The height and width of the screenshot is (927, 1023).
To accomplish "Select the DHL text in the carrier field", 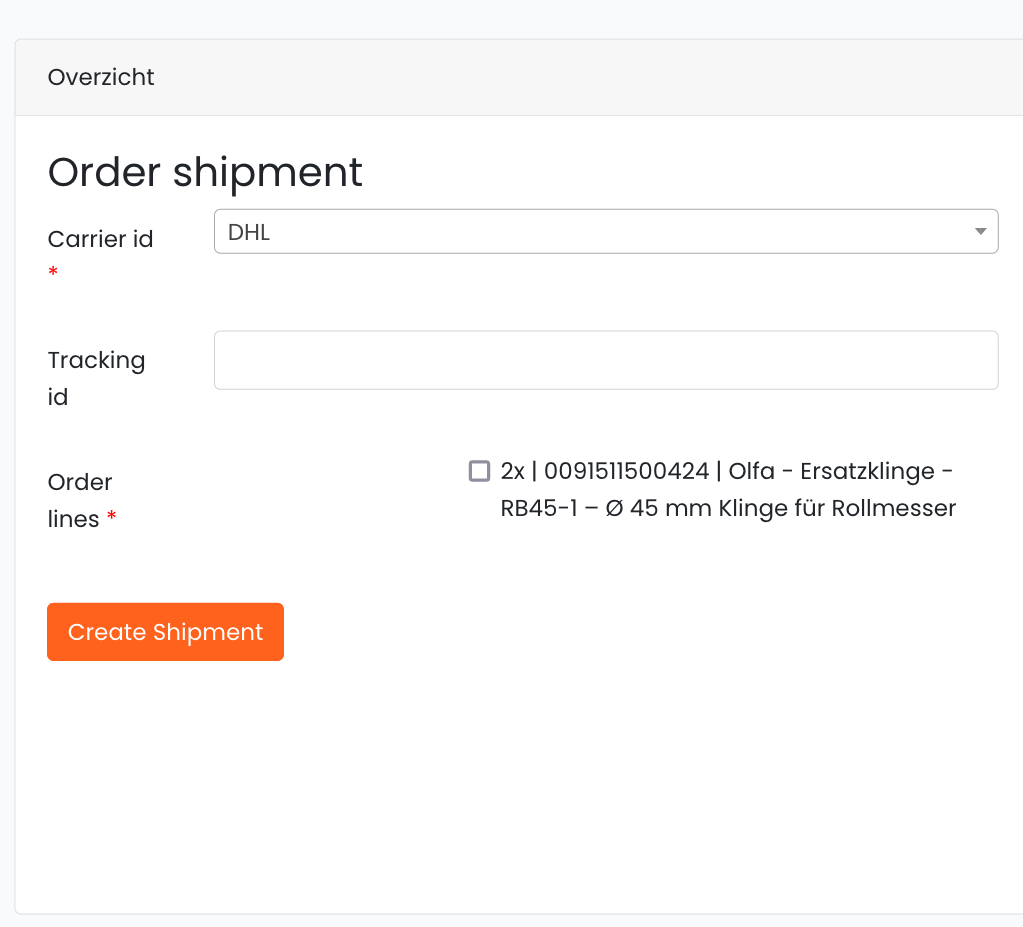I will (x=249, y=232).
